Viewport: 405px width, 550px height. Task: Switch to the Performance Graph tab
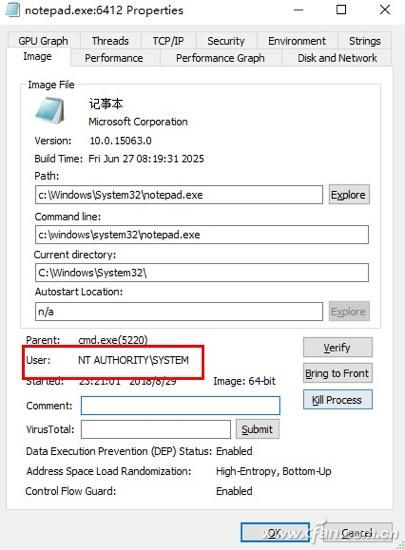[220, 58]
